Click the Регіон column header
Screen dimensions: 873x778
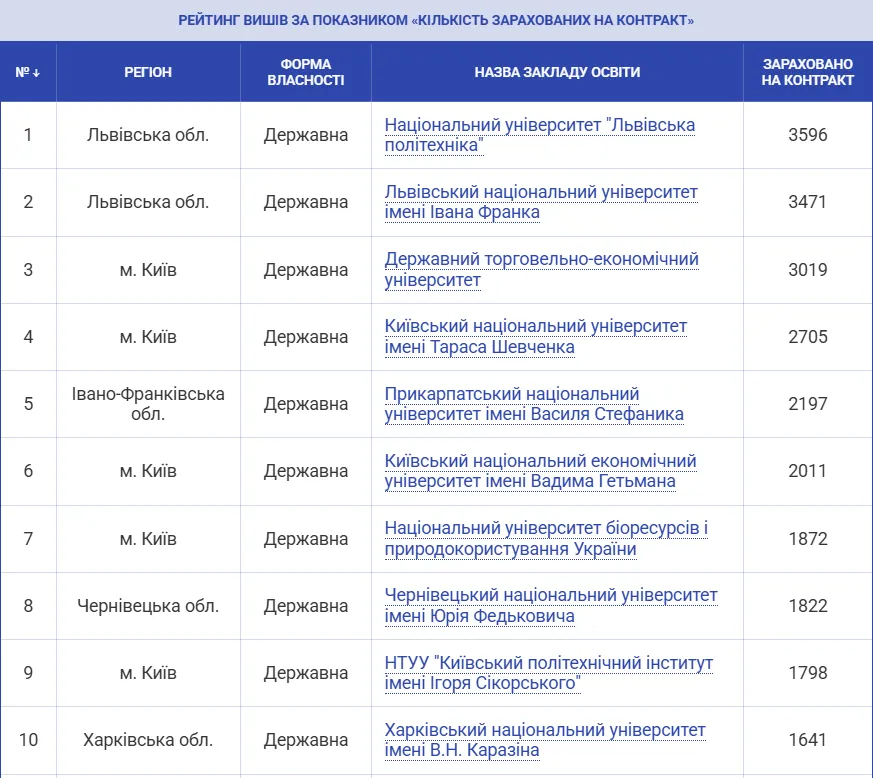148,72
